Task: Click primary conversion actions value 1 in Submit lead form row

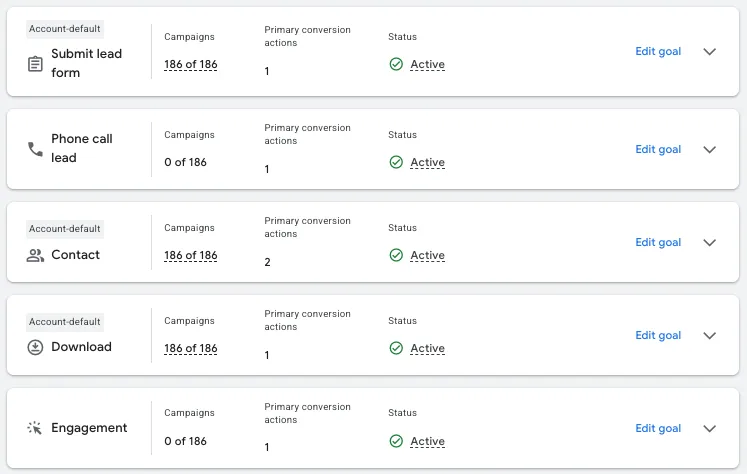Action: point(267,71)
